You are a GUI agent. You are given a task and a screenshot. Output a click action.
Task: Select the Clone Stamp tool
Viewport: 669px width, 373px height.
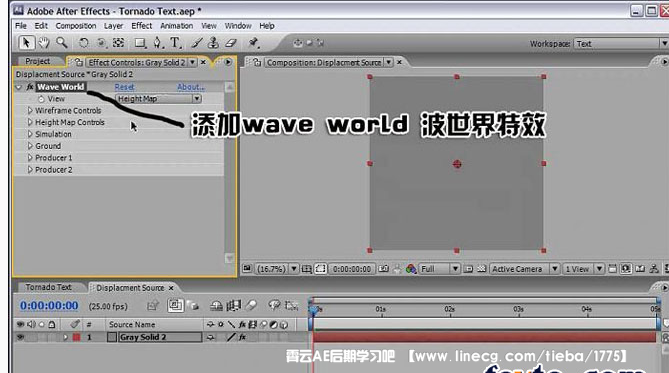tap(213, 43)
